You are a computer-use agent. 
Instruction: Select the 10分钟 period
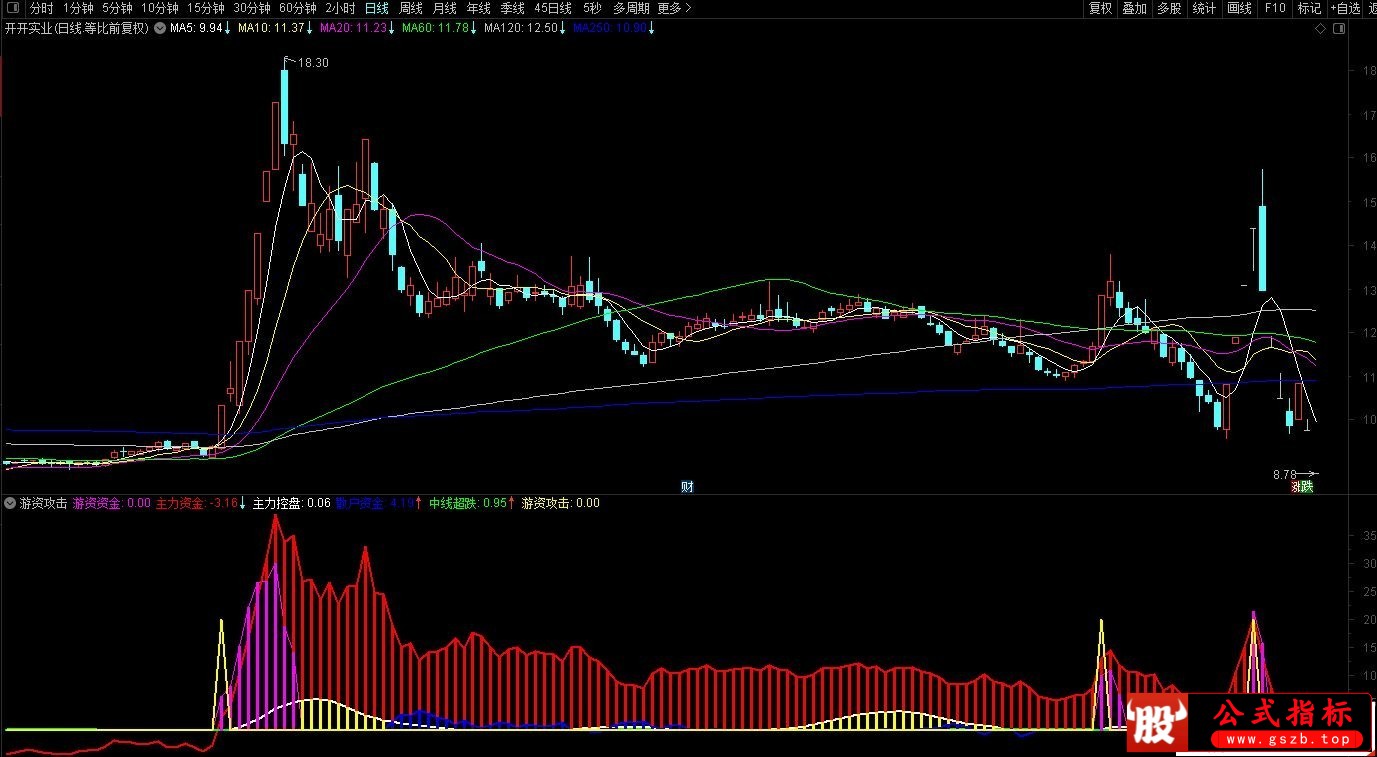[159, 8]
